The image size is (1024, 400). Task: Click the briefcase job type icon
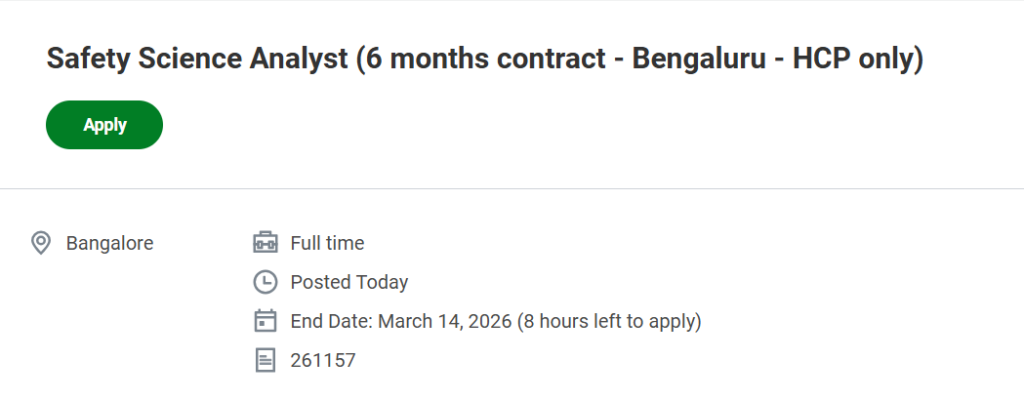(265, 243)
